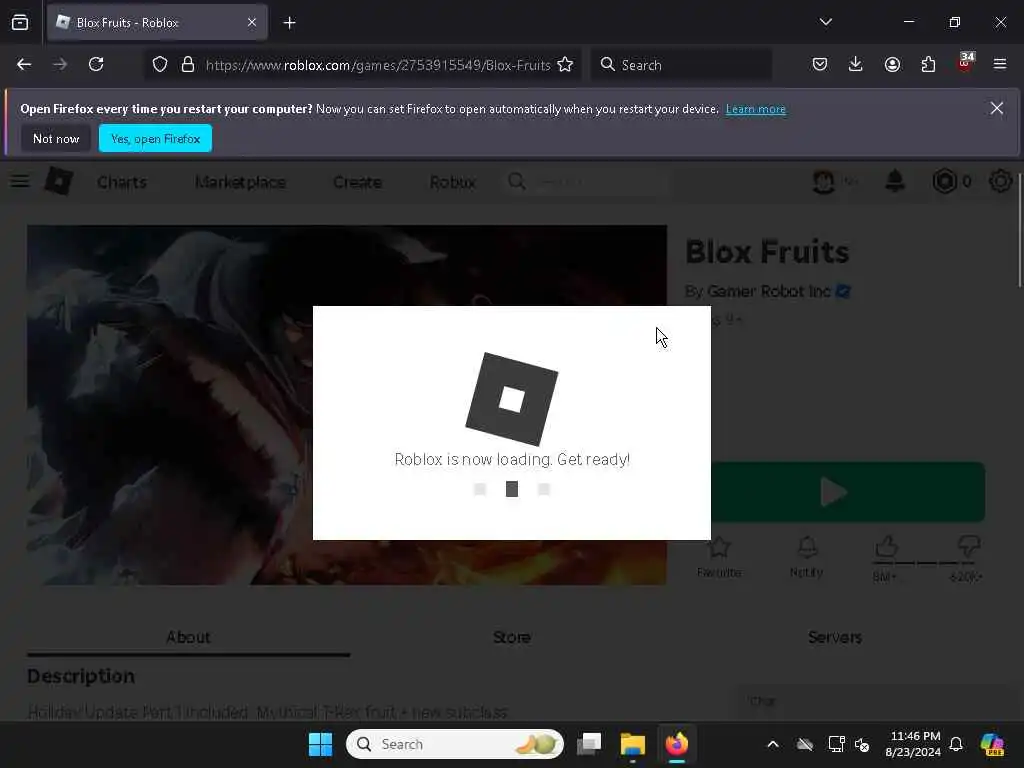Click the Firefox Search box

coord(681,65)
